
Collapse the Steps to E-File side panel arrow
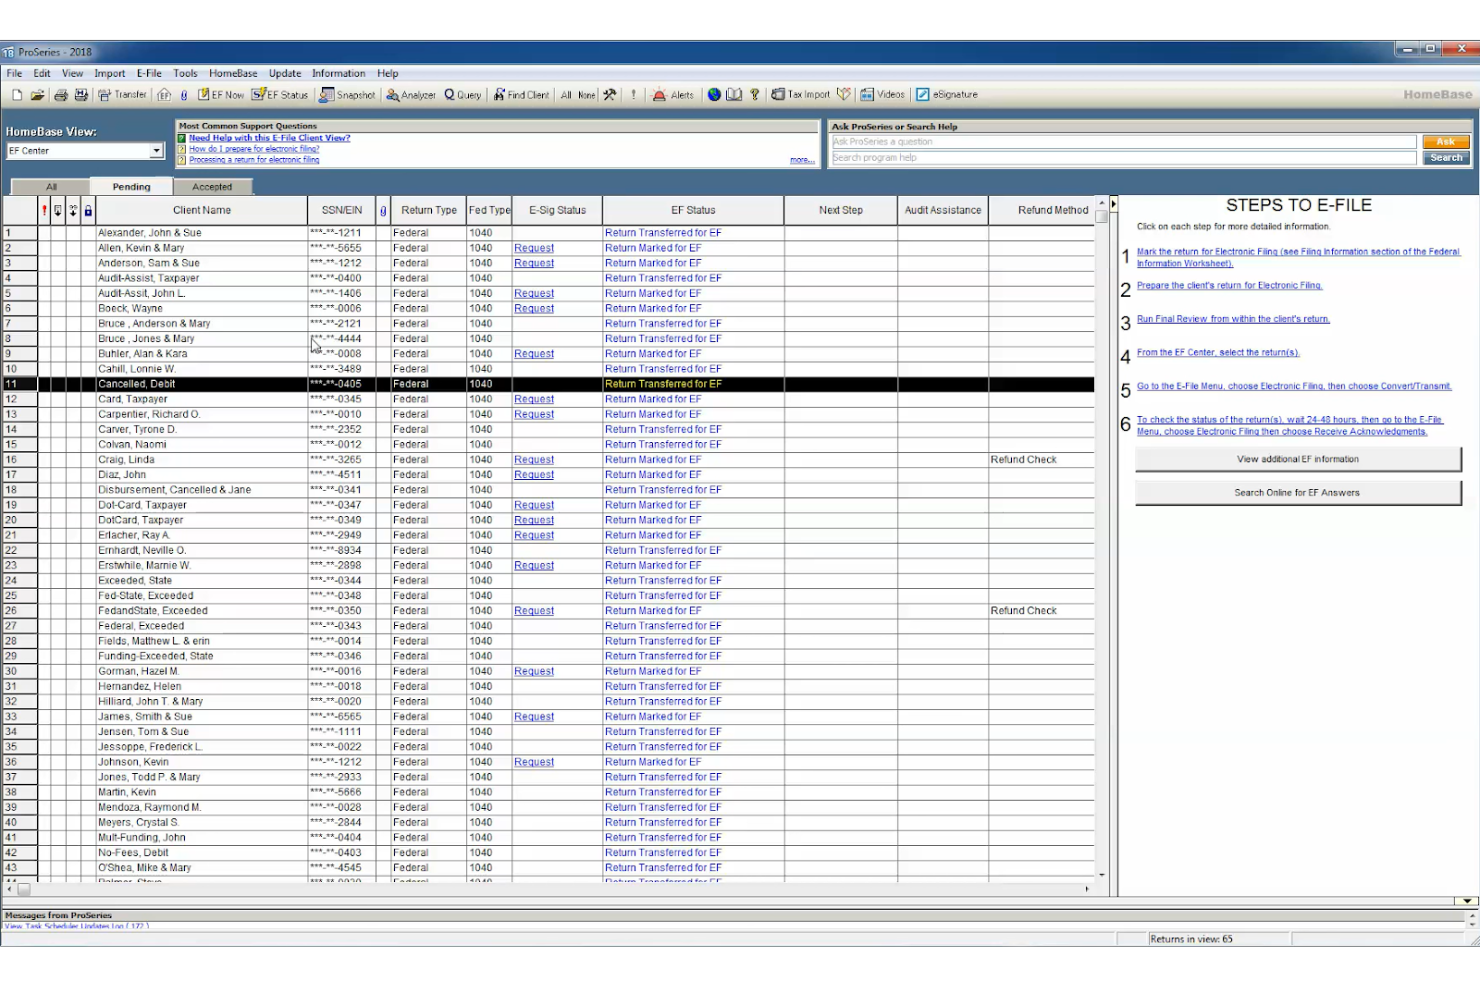1113,204
